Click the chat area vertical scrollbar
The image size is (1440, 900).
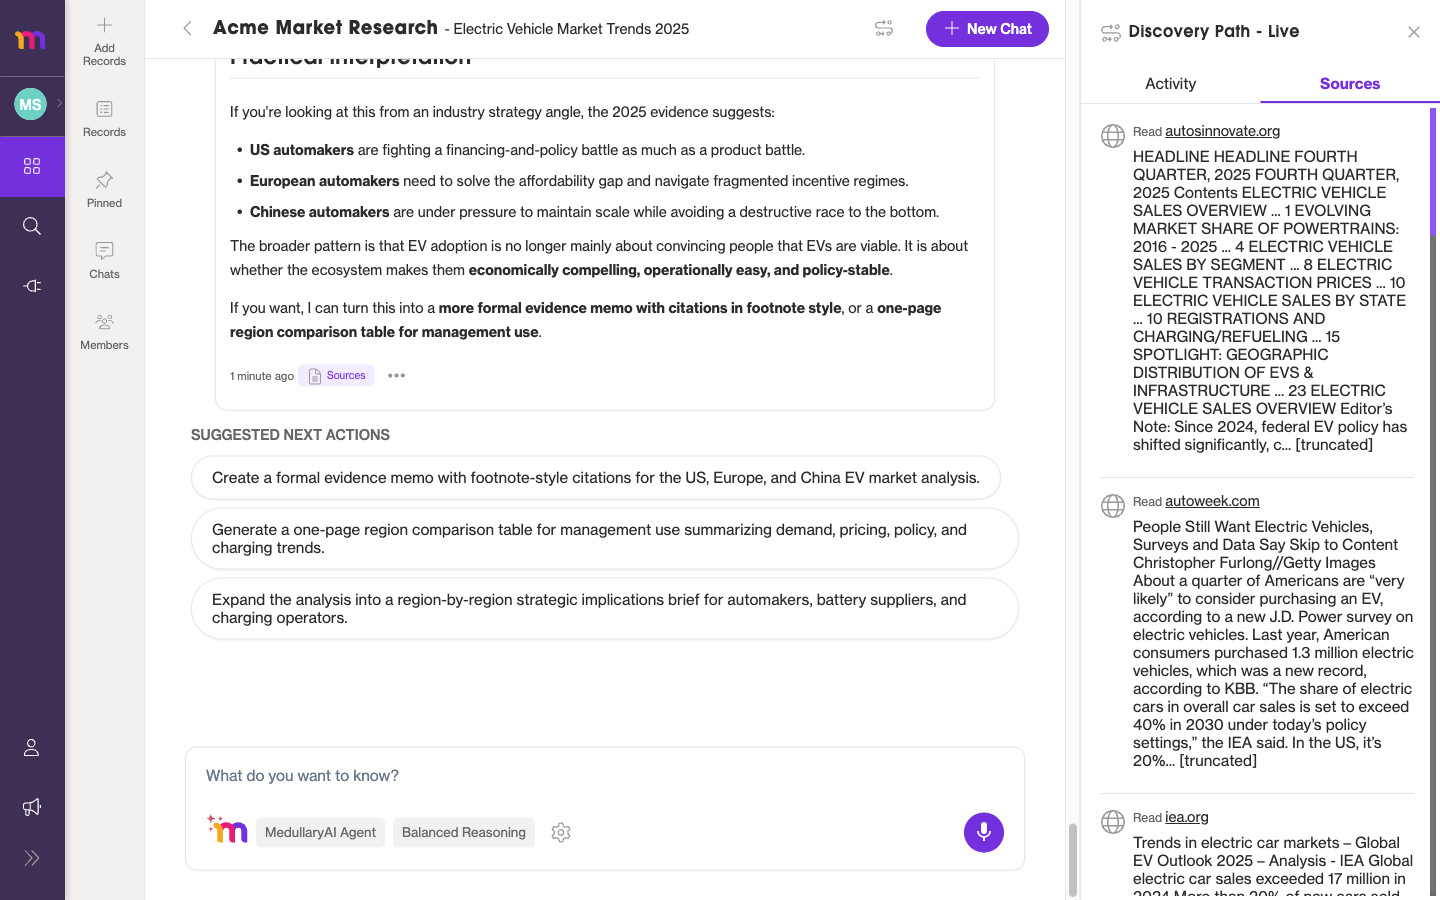tap(1073, 860)
